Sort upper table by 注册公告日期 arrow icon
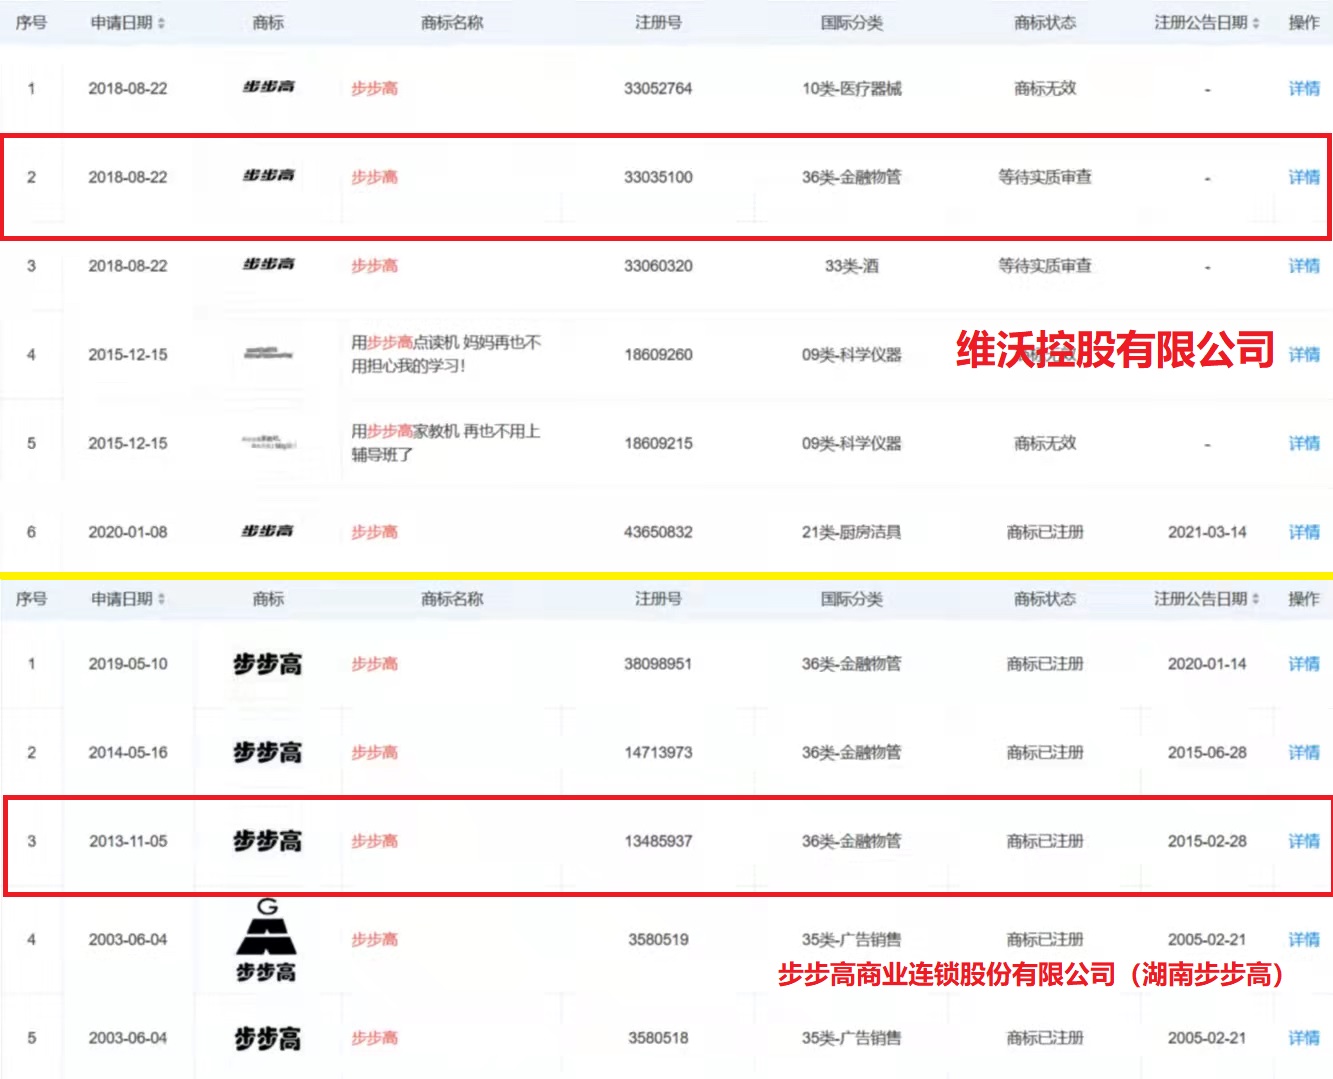 [1255, 23]
